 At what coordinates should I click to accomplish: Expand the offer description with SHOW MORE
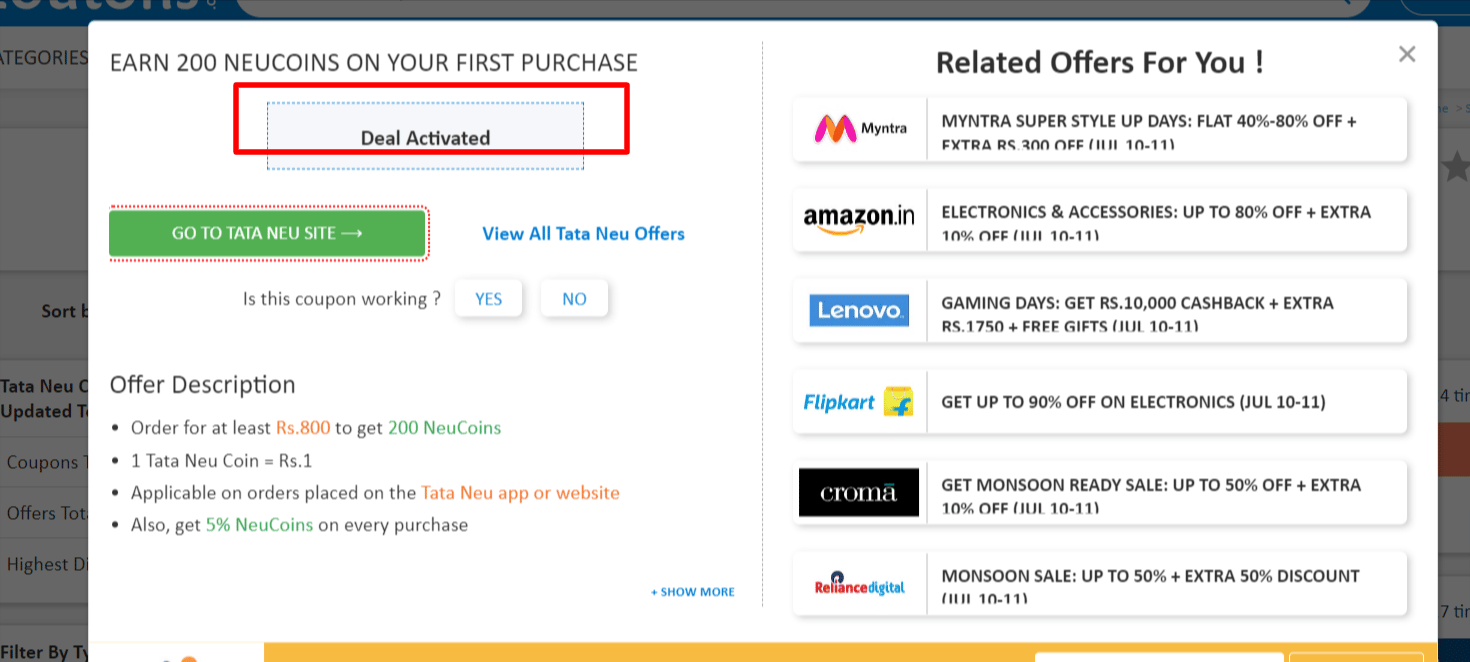(x=691, y=591)
